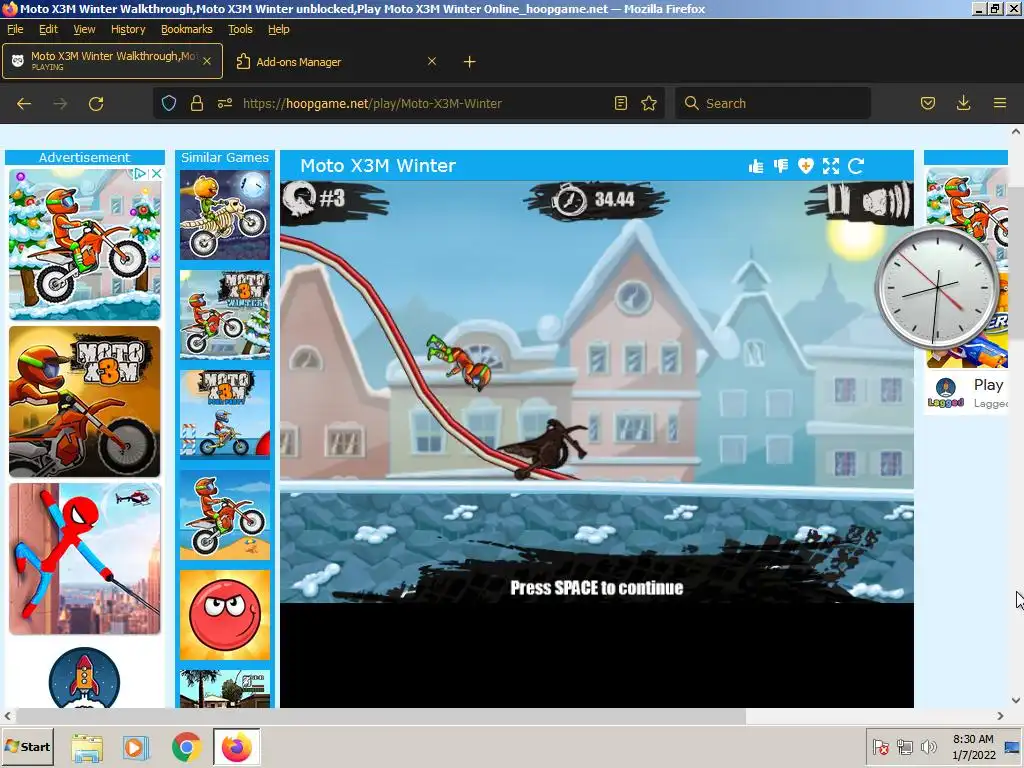Open the Spider stickman game ad thumbnail
Viewport: 1024px width, 768px height.
[x=84, y=559]
